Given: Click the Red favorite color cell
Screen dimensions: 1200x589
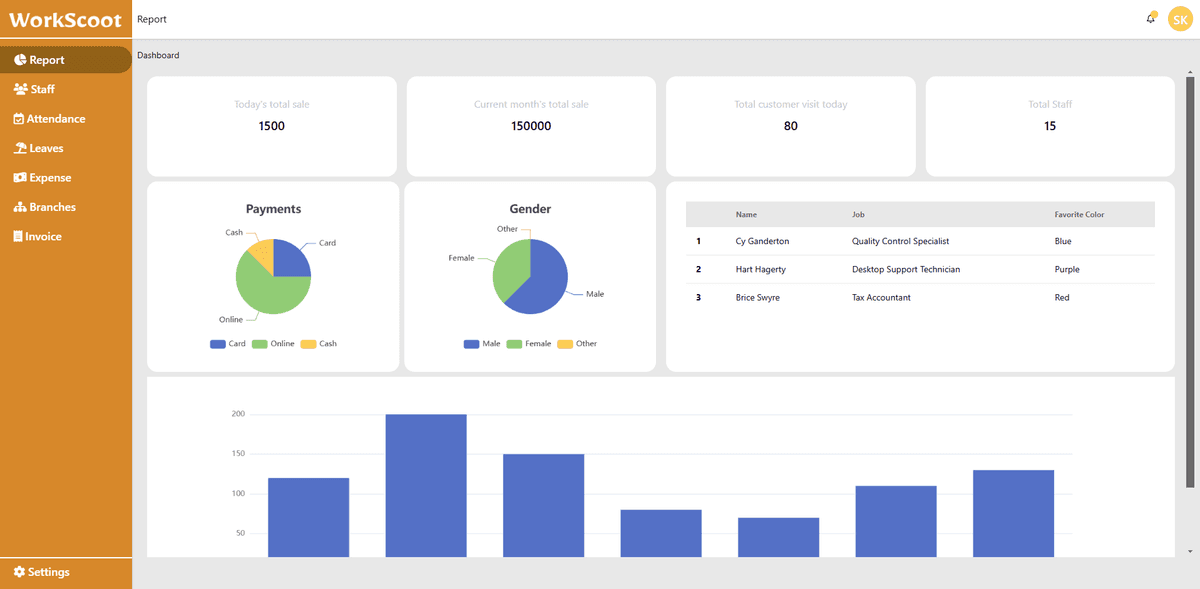Looking at the screenshot, I should click(x=1062, y=297).
